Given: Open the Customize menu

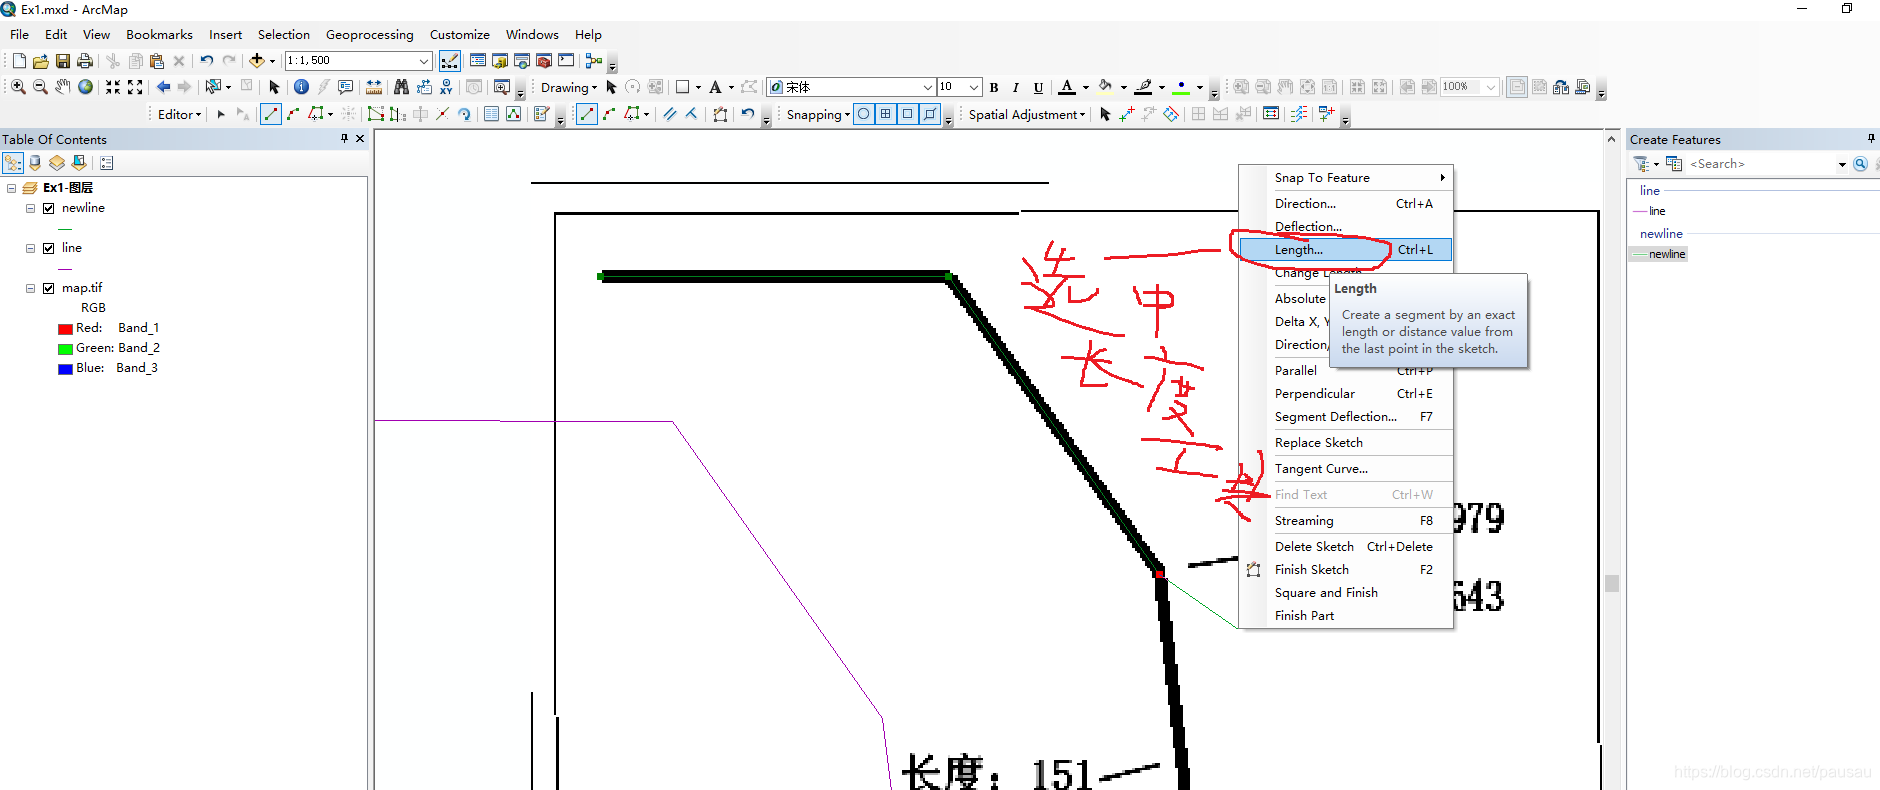Looking at the screenshot, I should tap(460, 34).
